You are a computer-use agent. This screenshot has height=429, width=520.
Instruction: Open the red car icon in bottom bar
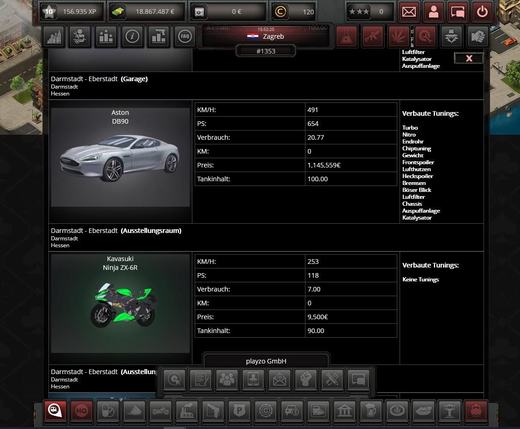(x=476, y=411)
